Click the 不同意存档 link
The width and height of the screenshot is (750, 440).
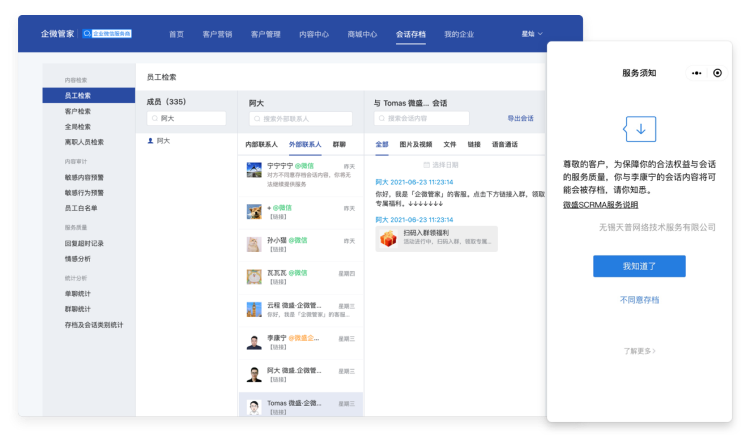coord(639,300)
